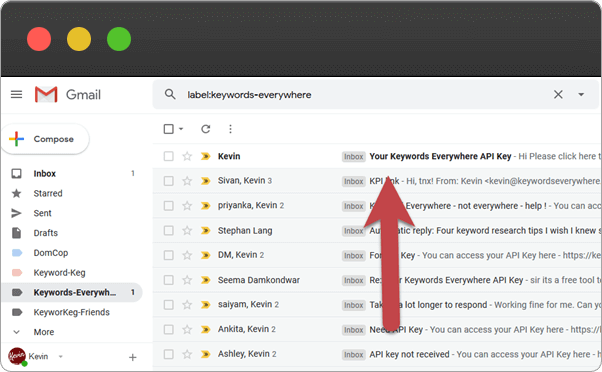Click Kevin's profile avatar
Screen dimensions: 602x372
point(17,356)
